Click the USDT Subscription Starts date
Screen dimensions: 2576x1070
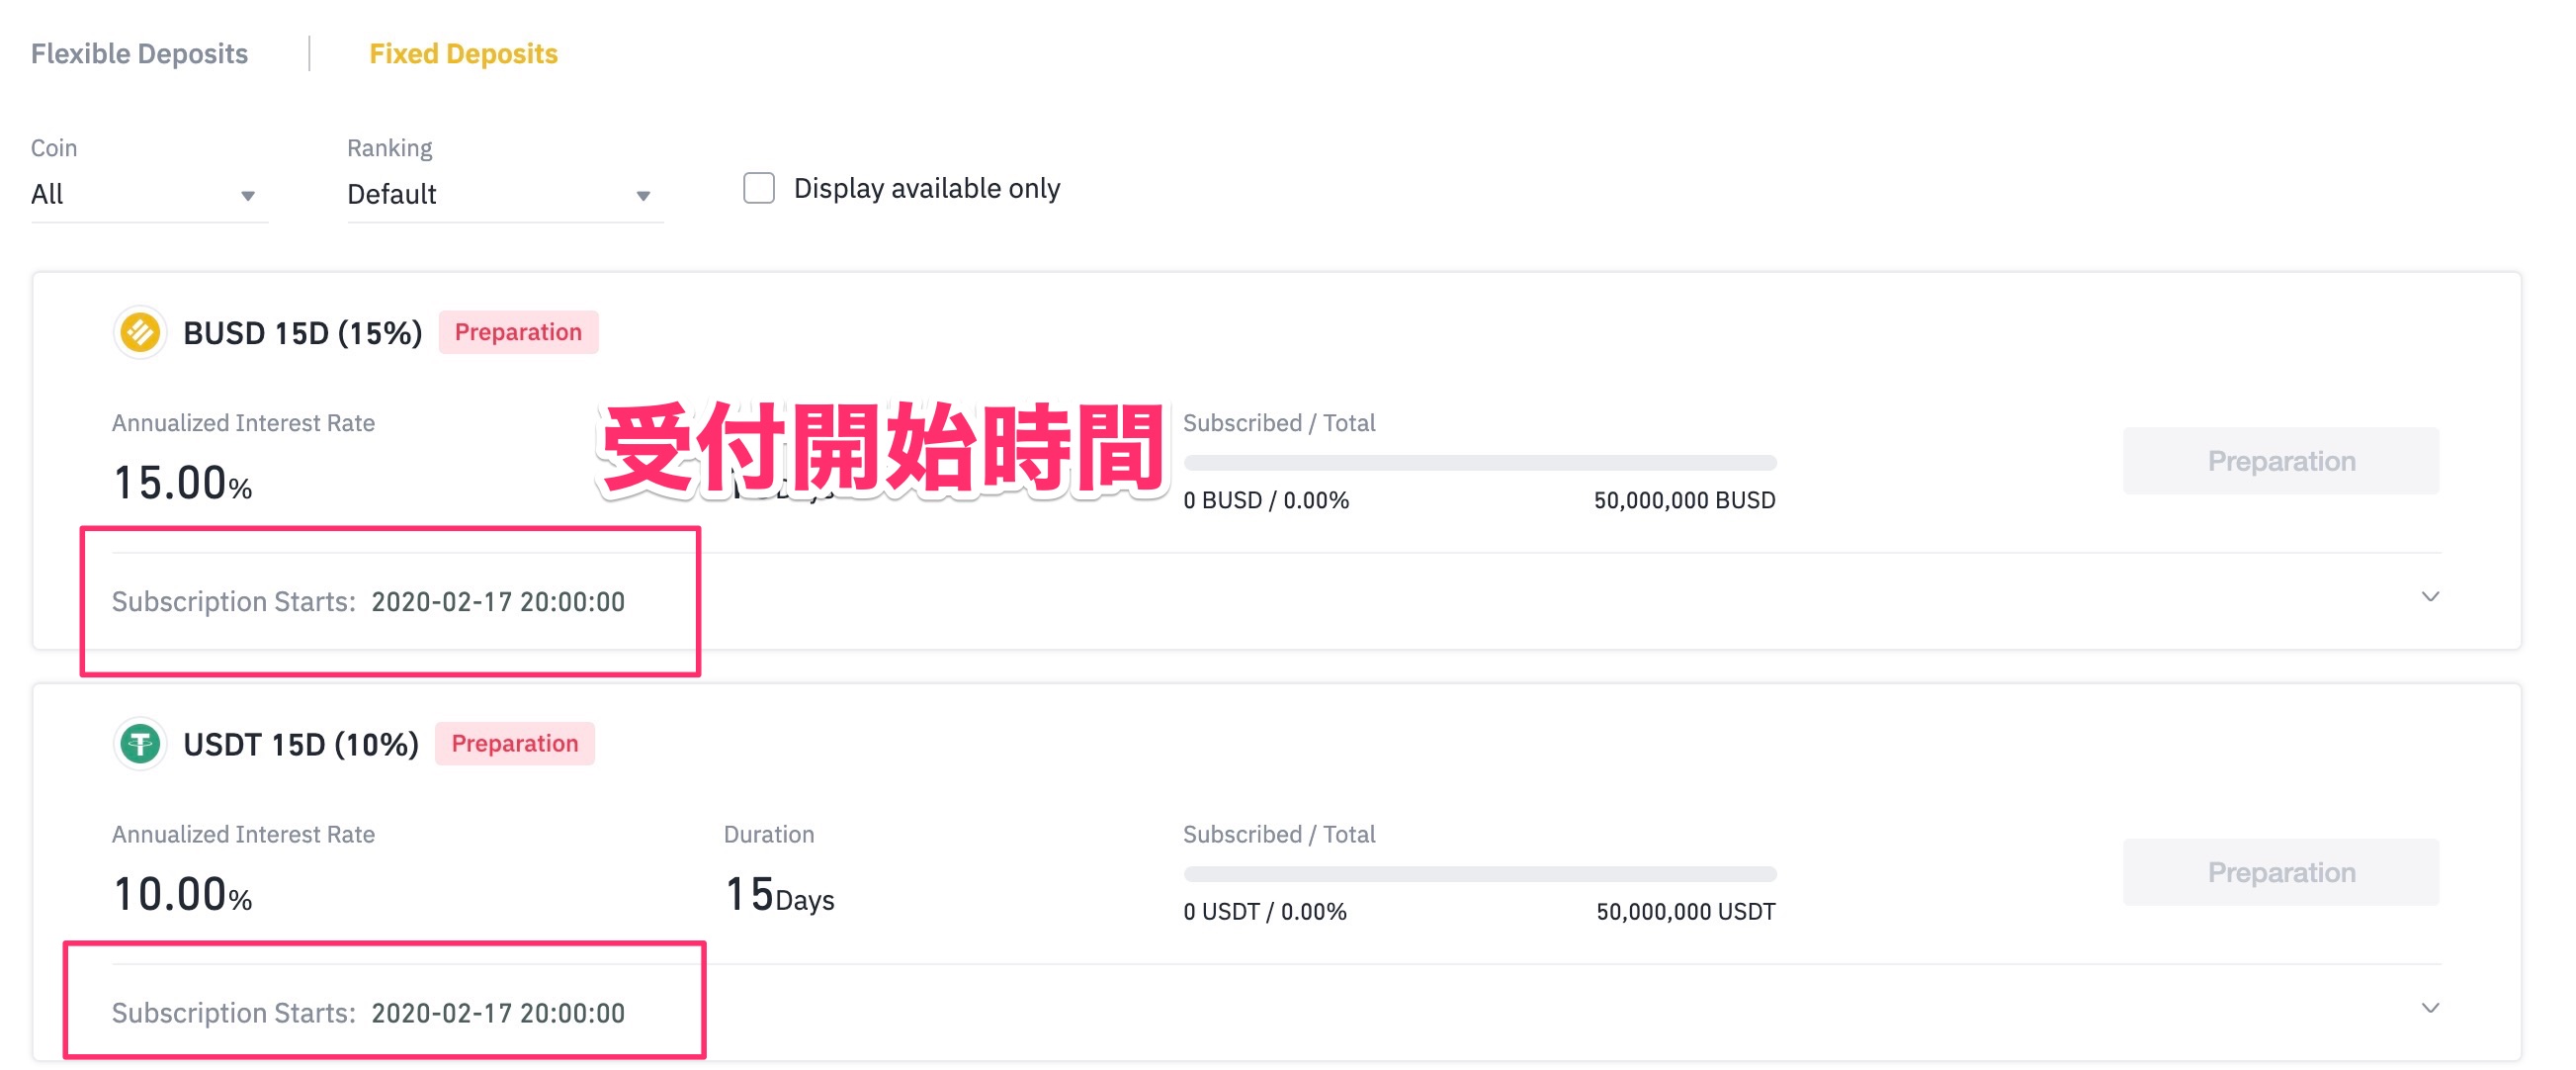coord(497,1013)
